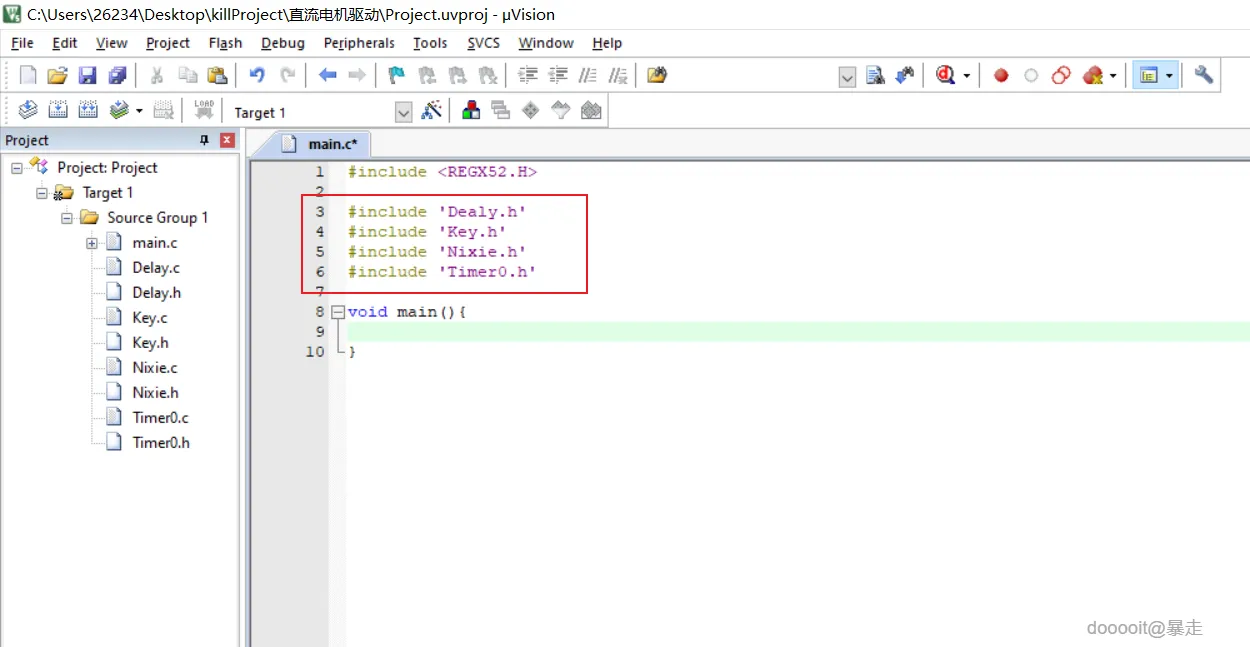The width and height of the screenshot is (1250, 647).
Task: Click the Rebuild all target files icon
Action: tap(88, 111)
